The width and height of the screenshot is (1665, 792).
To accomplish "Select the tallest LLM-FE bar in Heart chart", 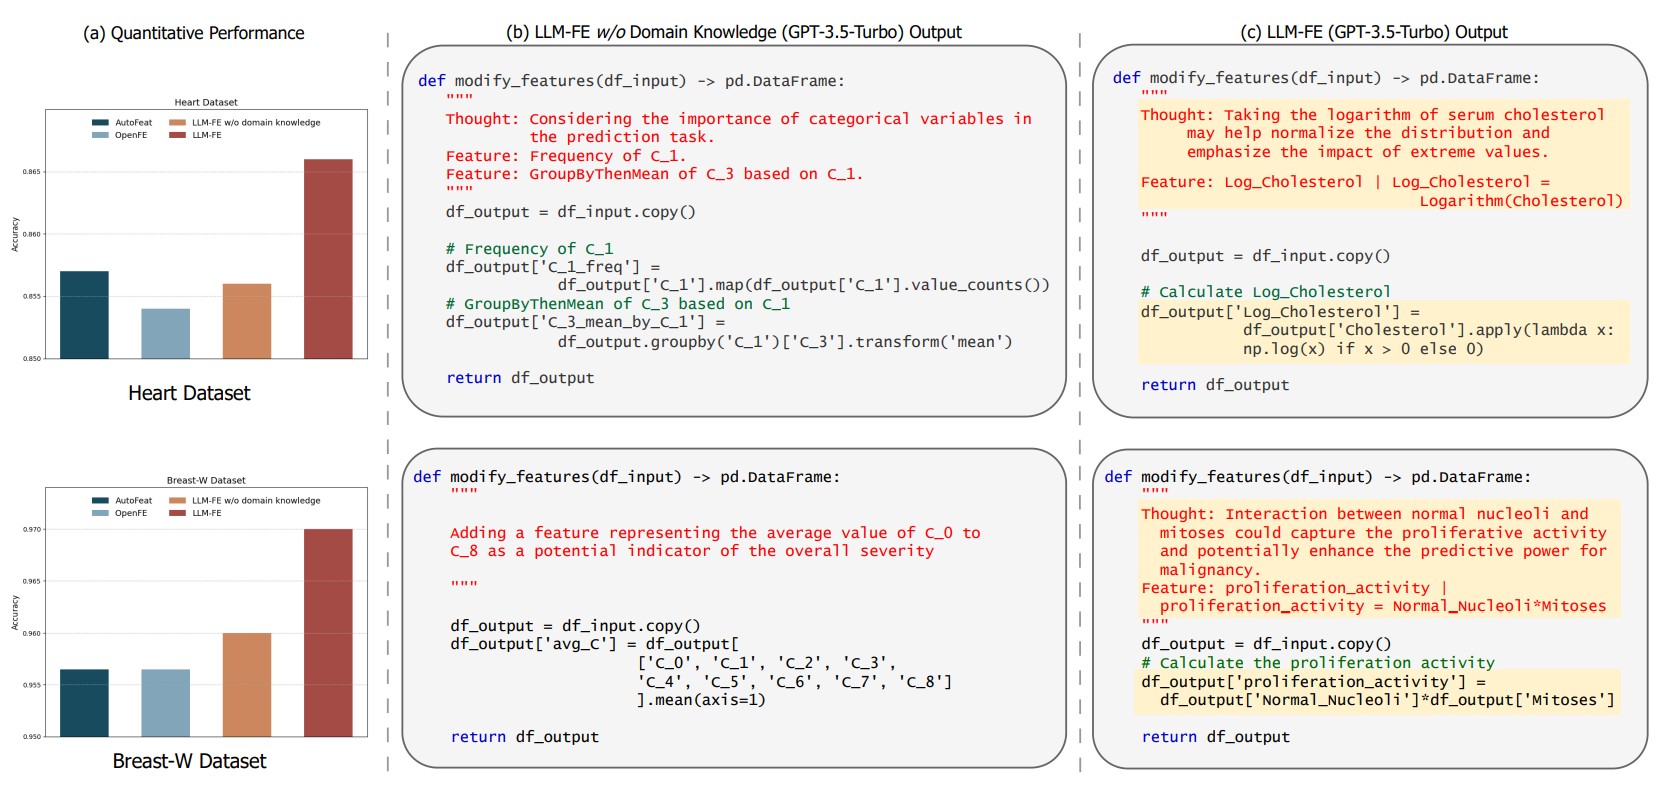I will [328, 258].
